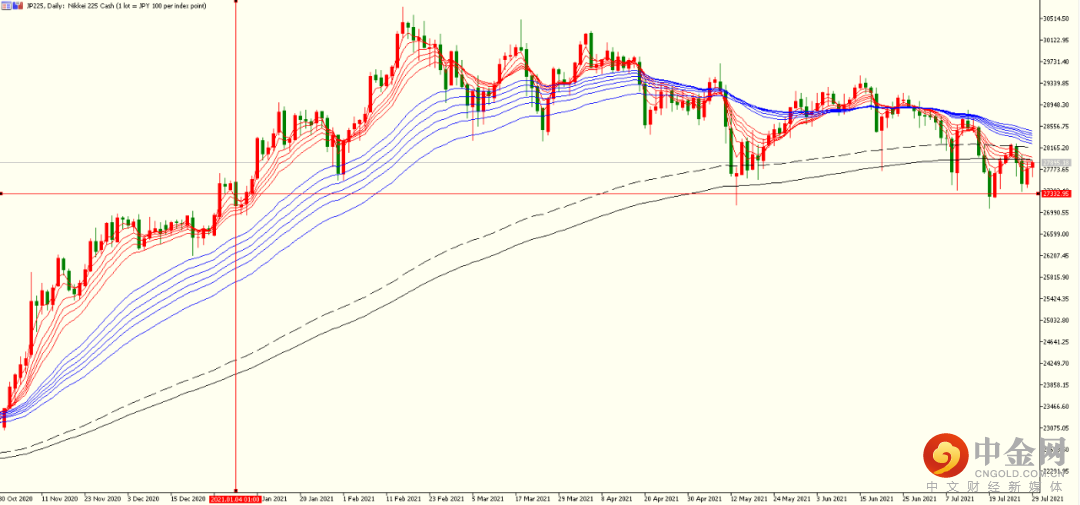Select the JP225 Daily Nikkei 225 chart title
The height and width of the screenshot is (505, 1080).
click(x=116, y=6)
